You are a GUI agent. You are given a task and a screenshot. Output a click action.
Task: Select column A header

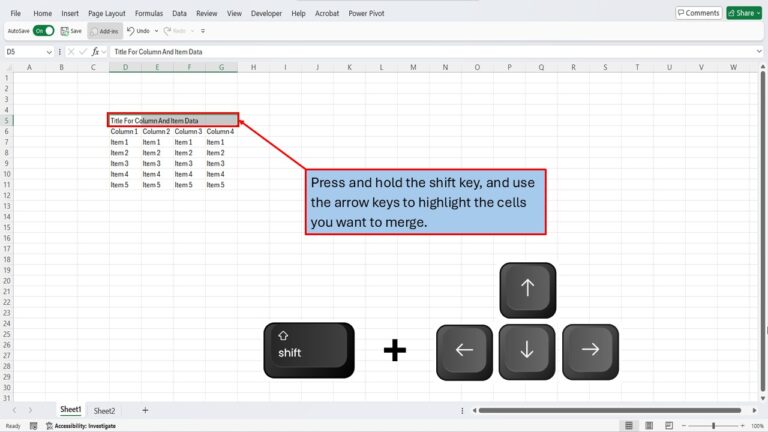[x=29, y=67]
